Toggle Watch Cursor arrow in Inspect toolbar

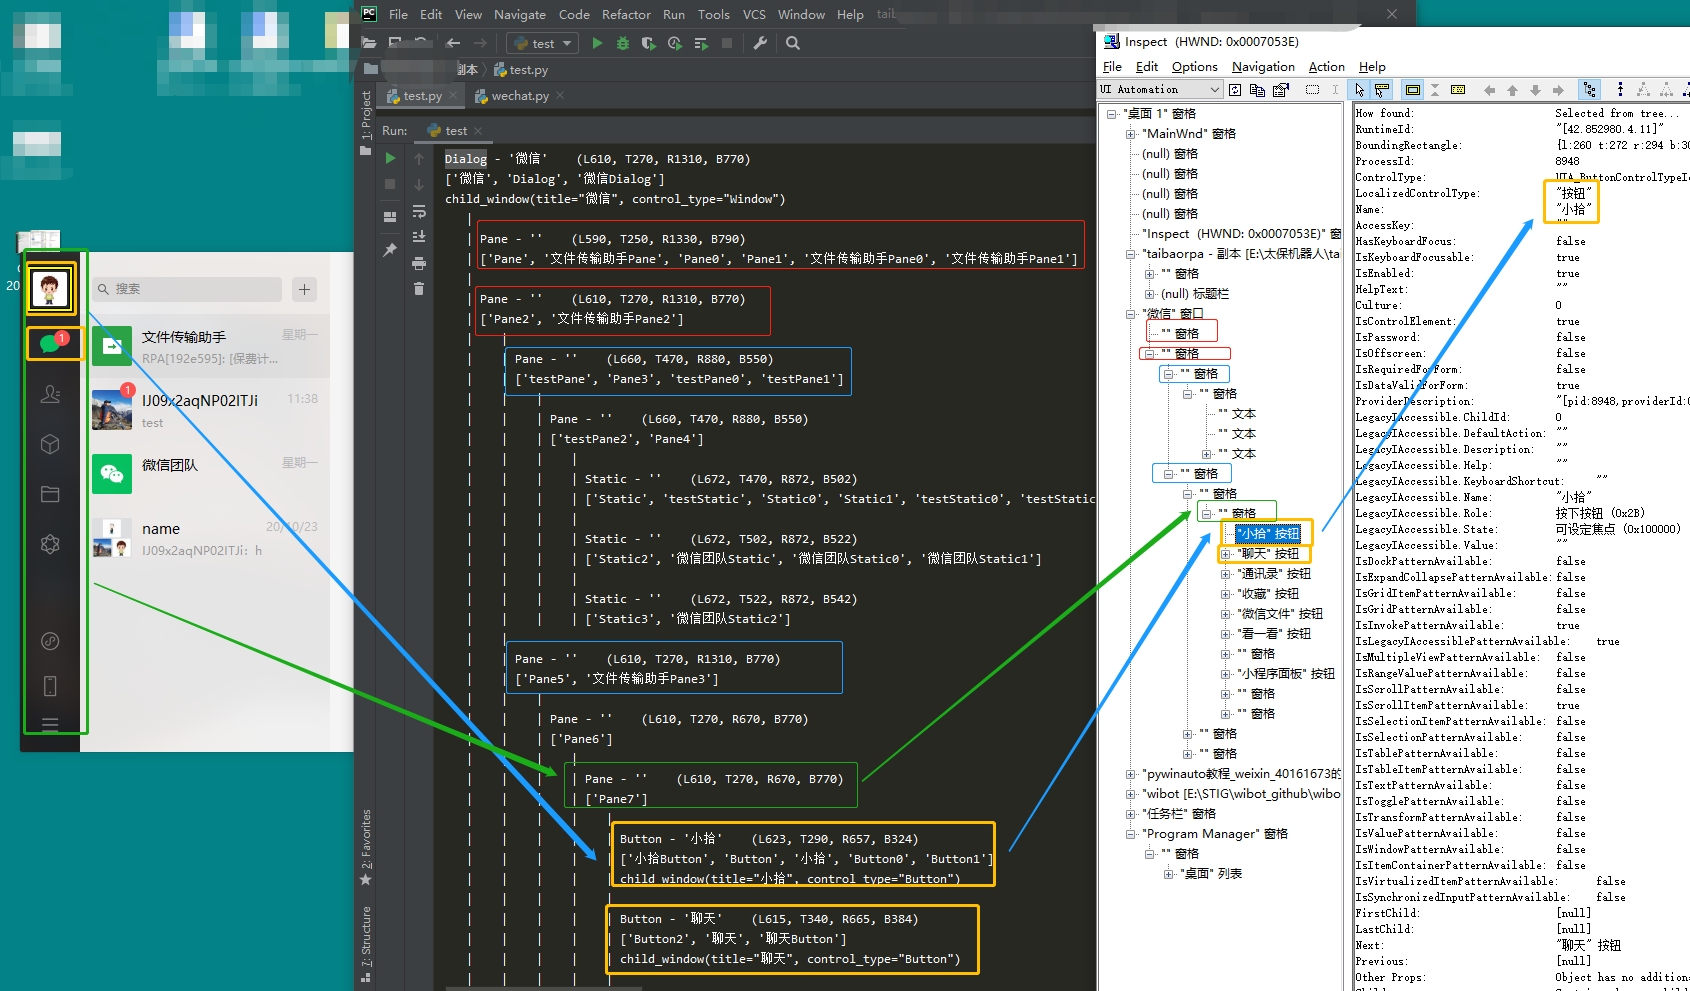[x=1359, y=89]
